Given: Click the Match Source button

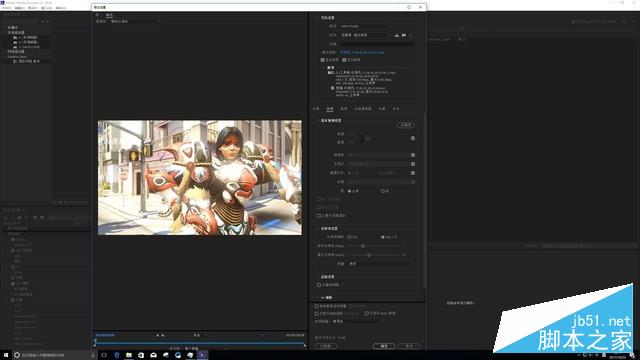Looking at the screenshot, I should coord(406,125).
